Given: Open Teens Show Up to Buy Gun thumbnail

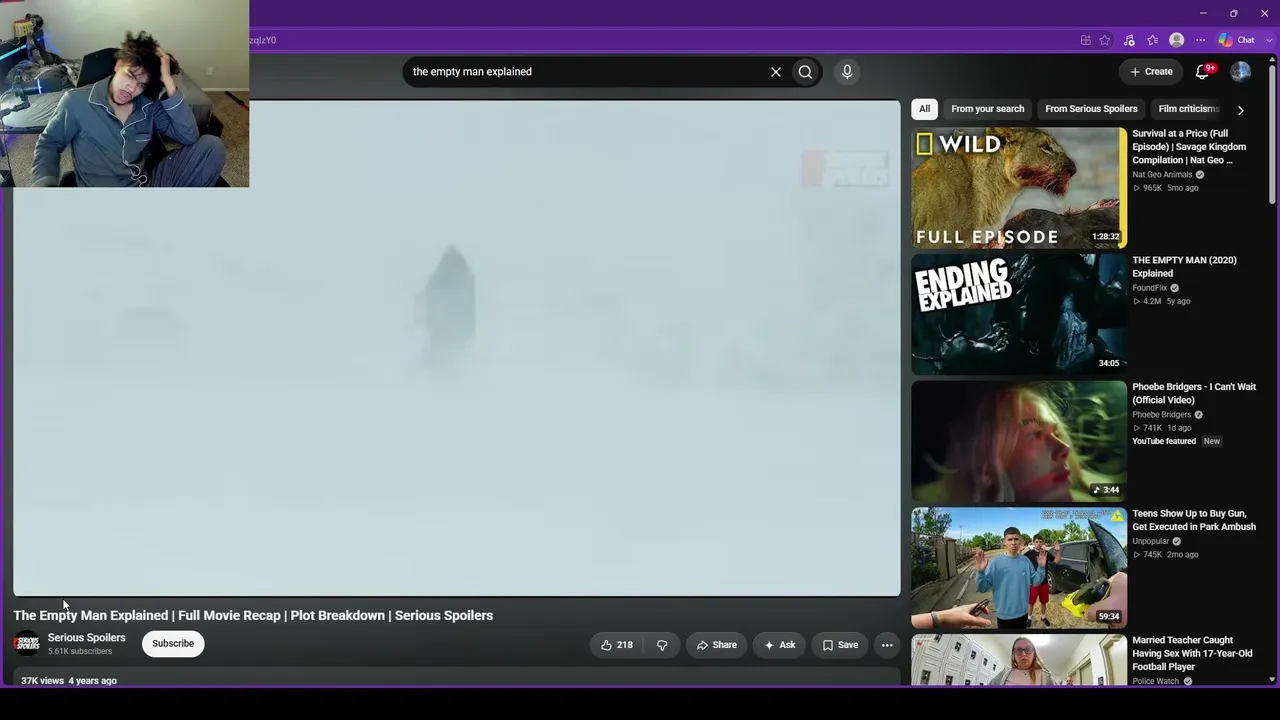Looking at the screenshot, I should click(x=1018, y=568).
